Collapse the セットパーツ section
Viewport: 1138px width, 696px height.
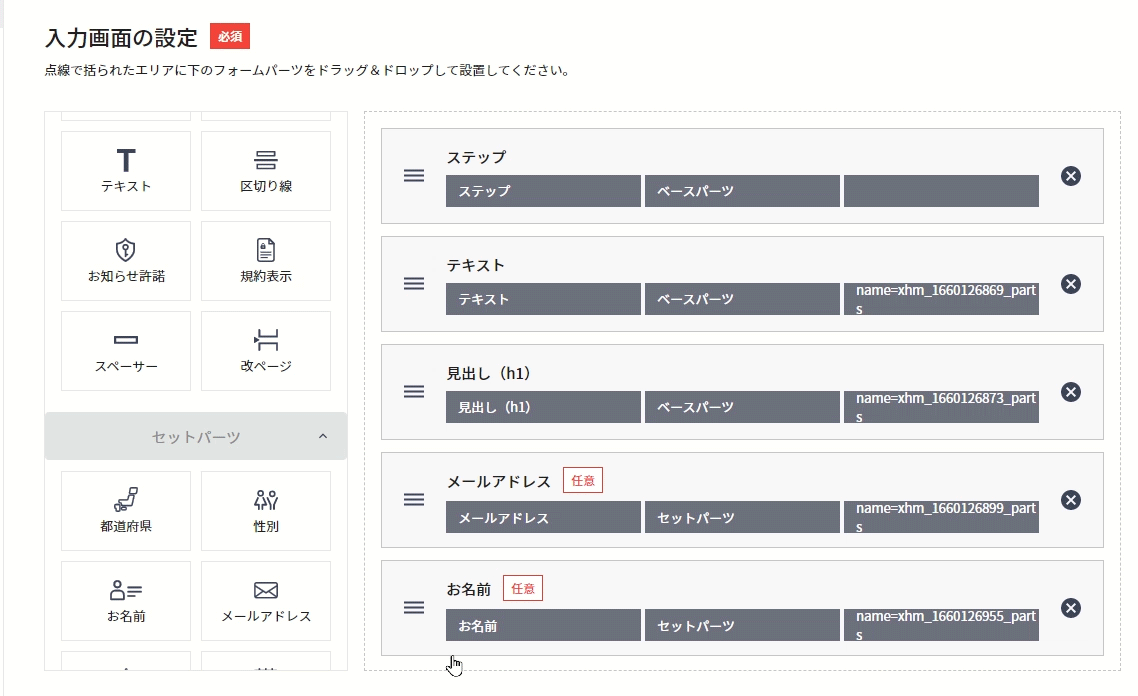tap(321, 437)
